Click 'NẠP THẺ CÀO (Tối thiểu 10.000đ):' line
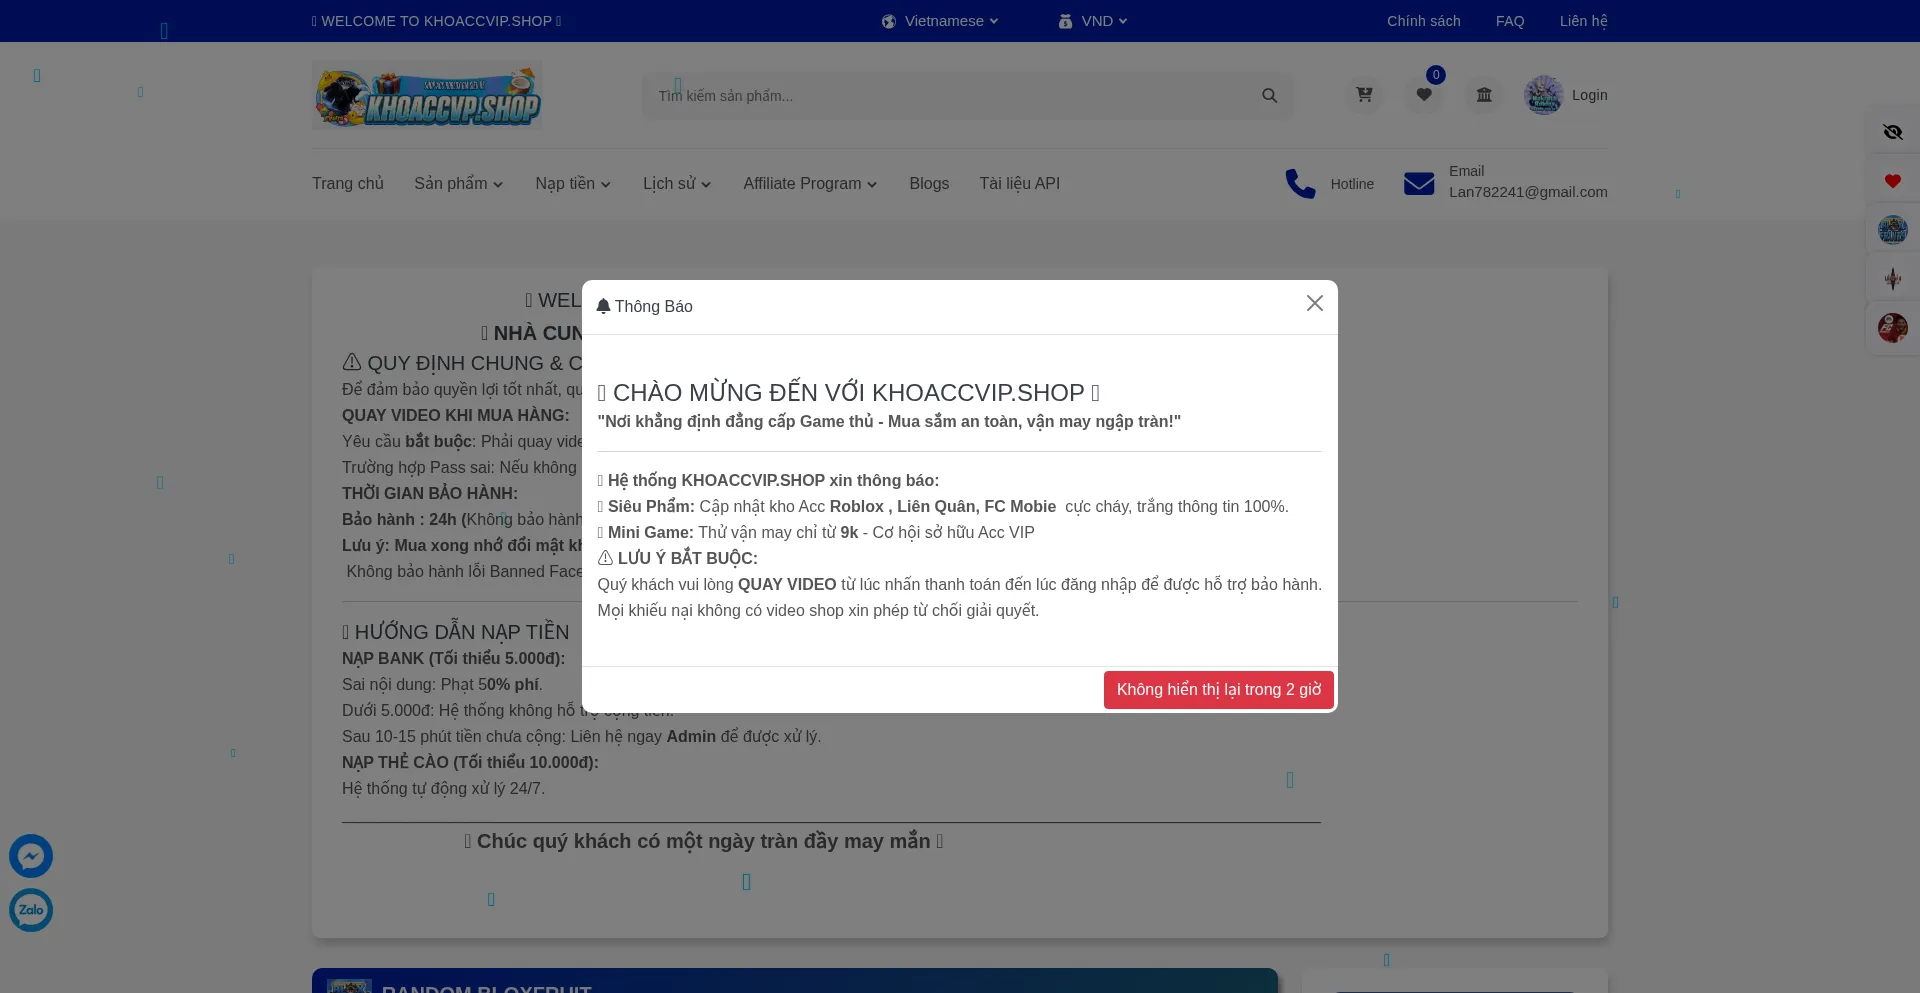Image resolution: width=1920 pixels, height=993 pixels. pos(471,762)
